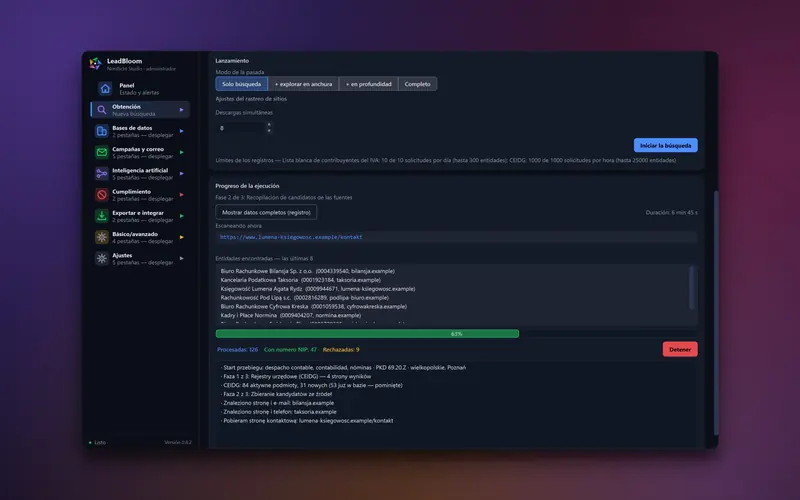Click the Duración: 6 min 45 s text
This screenshot has width=800, height=500.
pyautogui.click(x=671, y=213)
